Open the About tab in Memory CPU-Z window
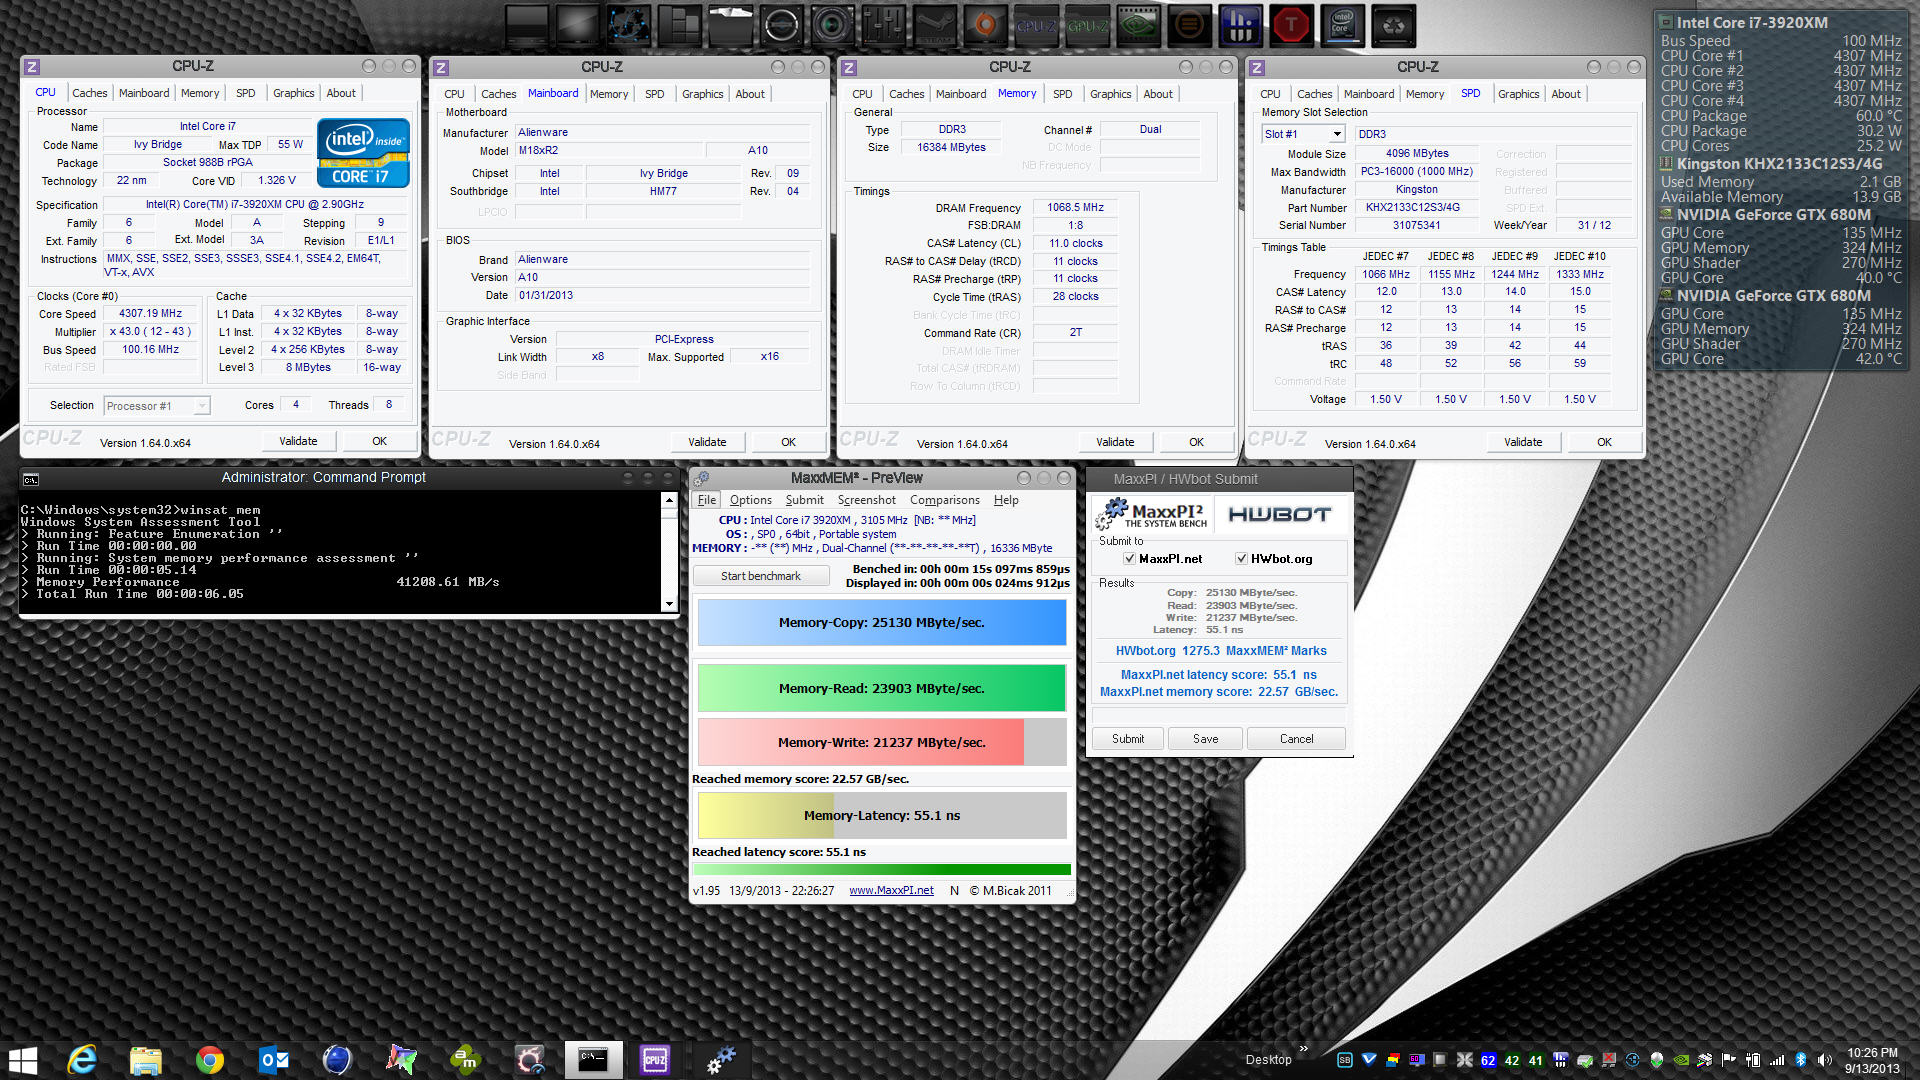The image size is (1920, 1080). pos(1158,94)
